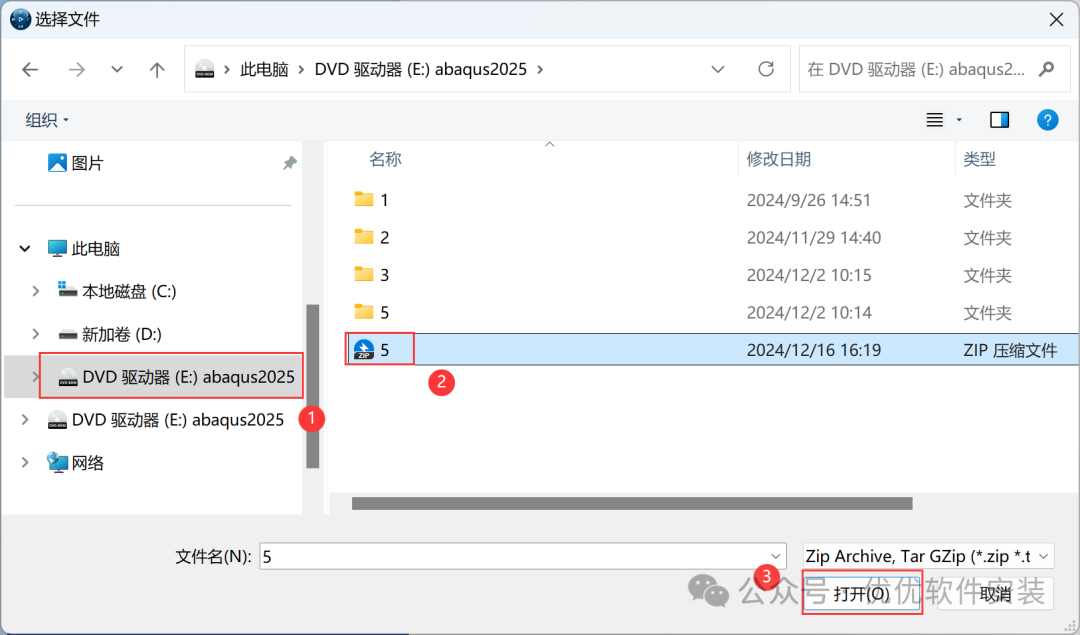
Task: Open Help via the question mark icon
Action: (x=1047, y=119)
